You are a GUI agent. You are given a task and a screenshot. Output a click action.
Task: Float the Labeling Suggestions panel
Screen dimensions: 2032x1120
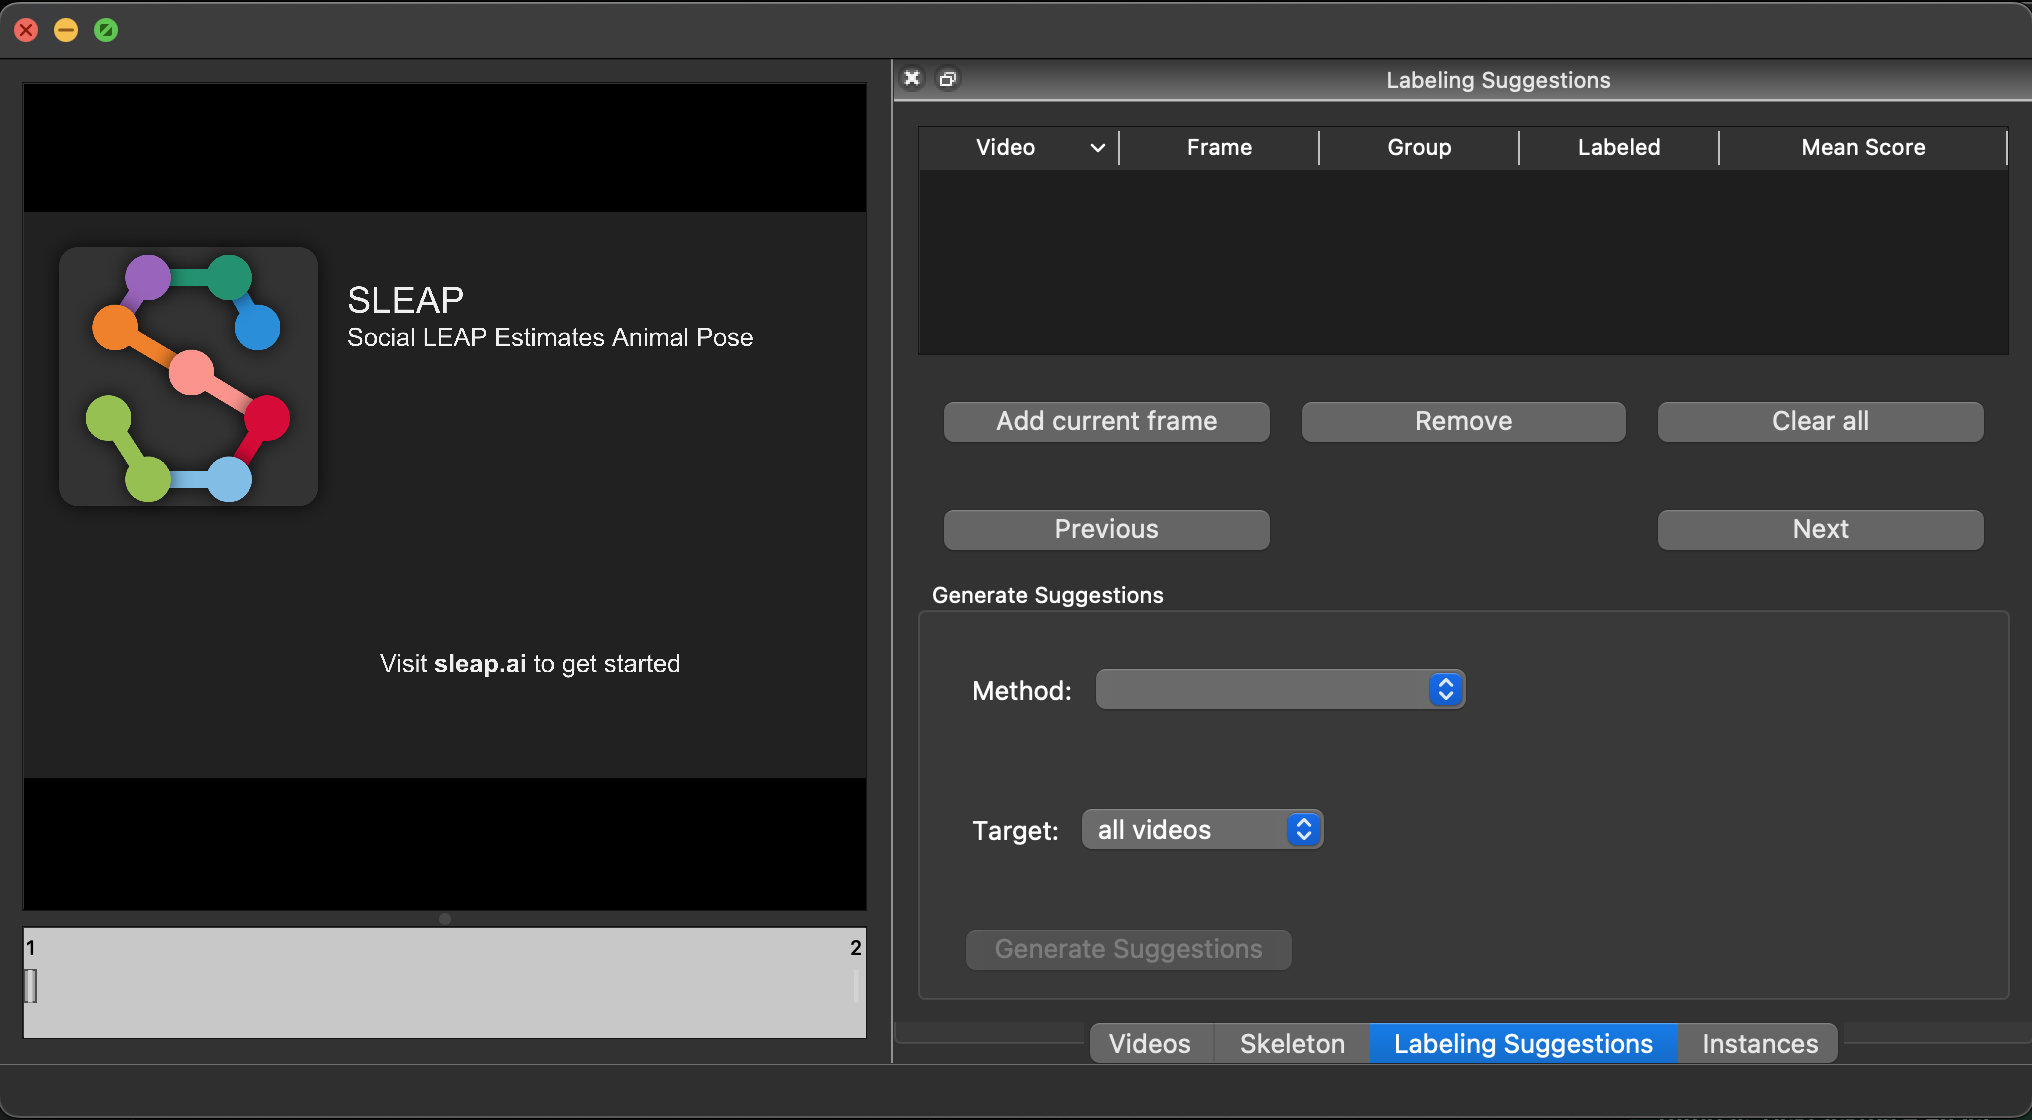947,78
